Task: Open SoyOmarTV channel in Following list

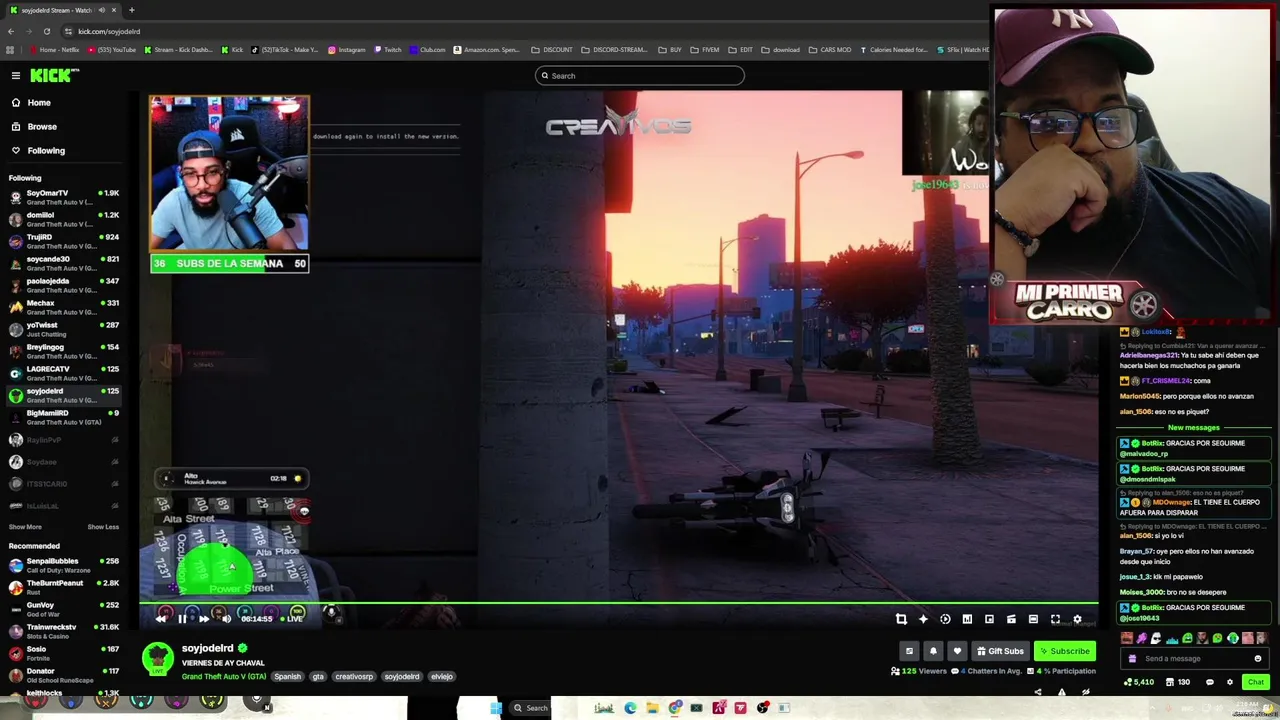Action: coord(64,197)
